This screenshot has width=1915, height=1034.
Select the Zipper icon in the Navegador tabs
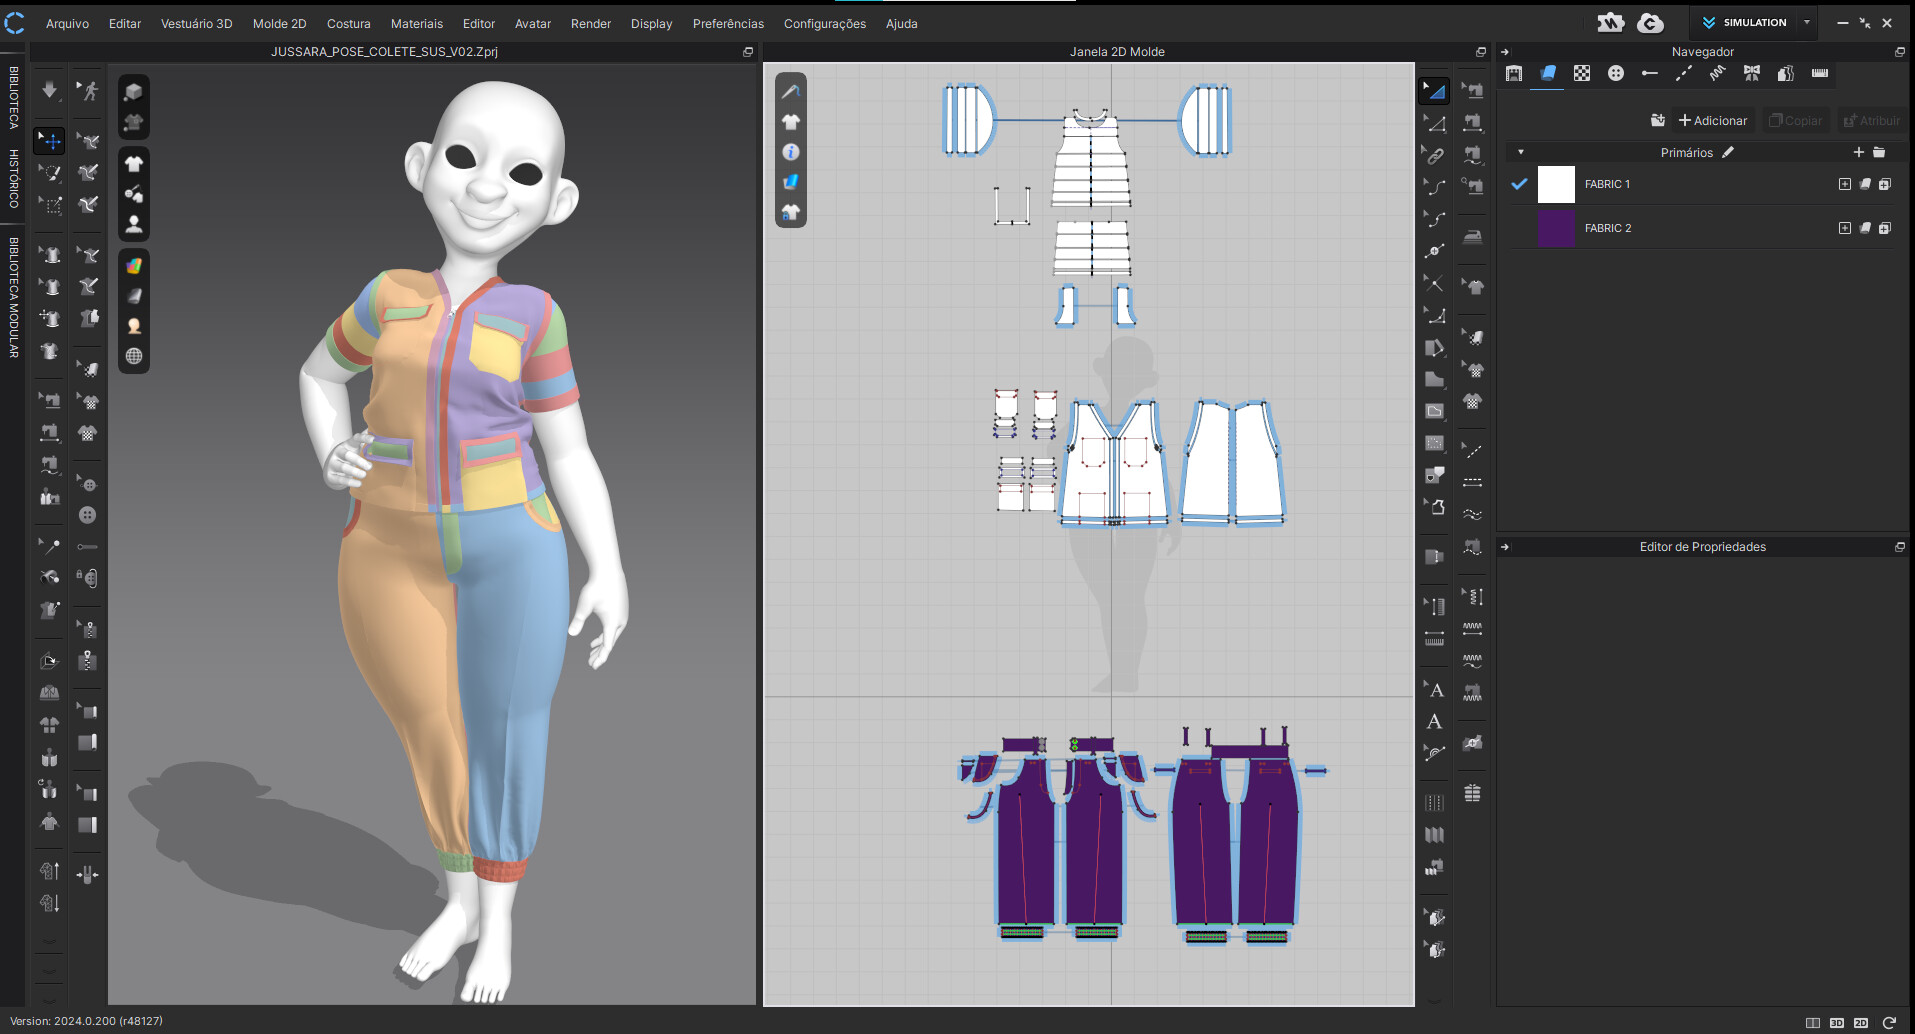click(x=1819, y=73)
